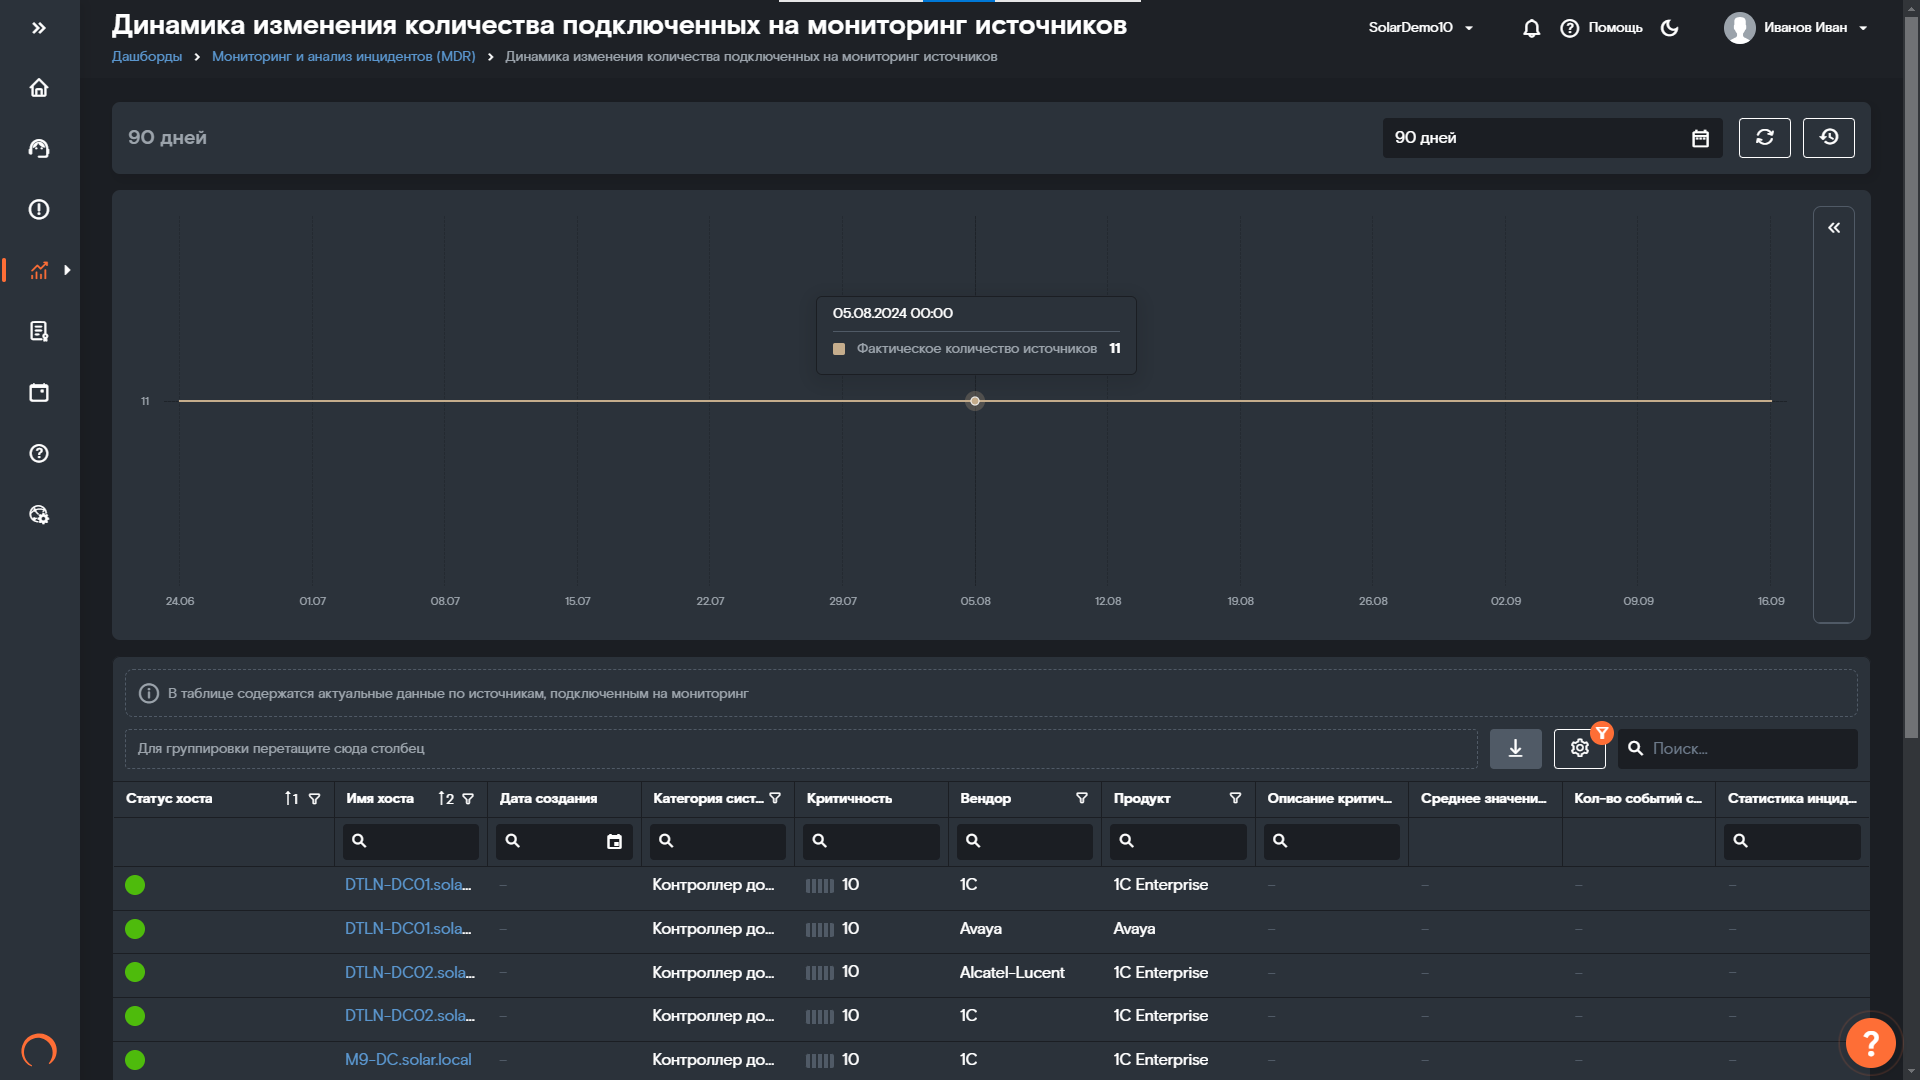Expand the left sidebar navigation

tap(39, 28)
